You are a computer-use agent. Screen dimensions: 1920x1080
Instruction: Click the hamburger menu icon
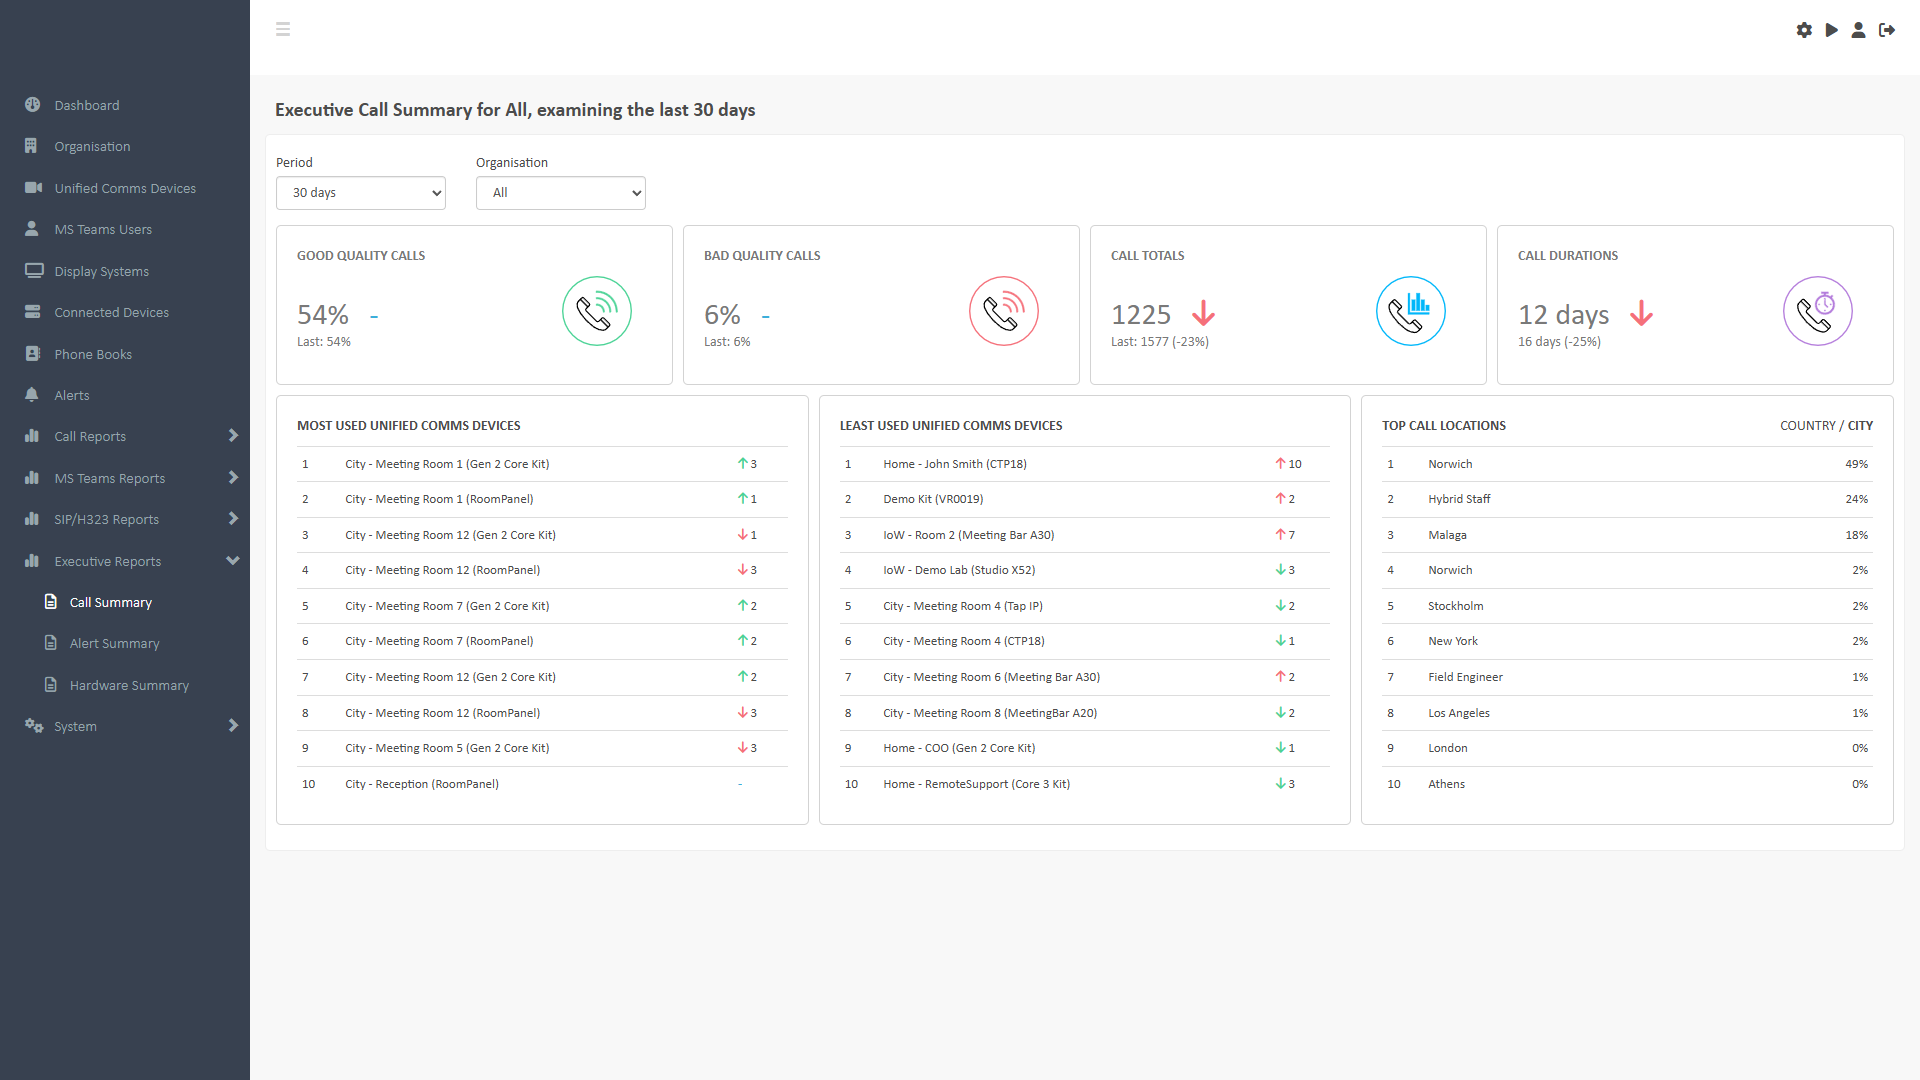283,29
